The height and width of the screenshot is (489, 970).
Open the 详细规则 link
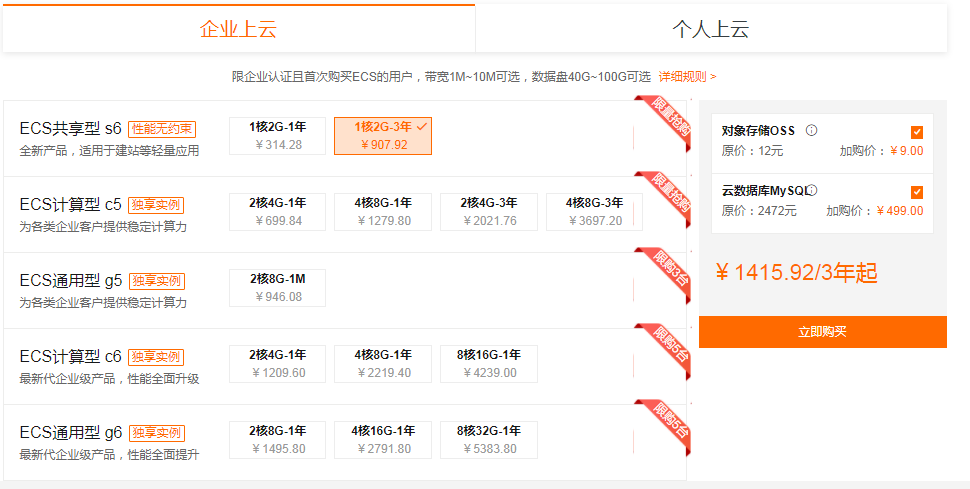point(687,77)
